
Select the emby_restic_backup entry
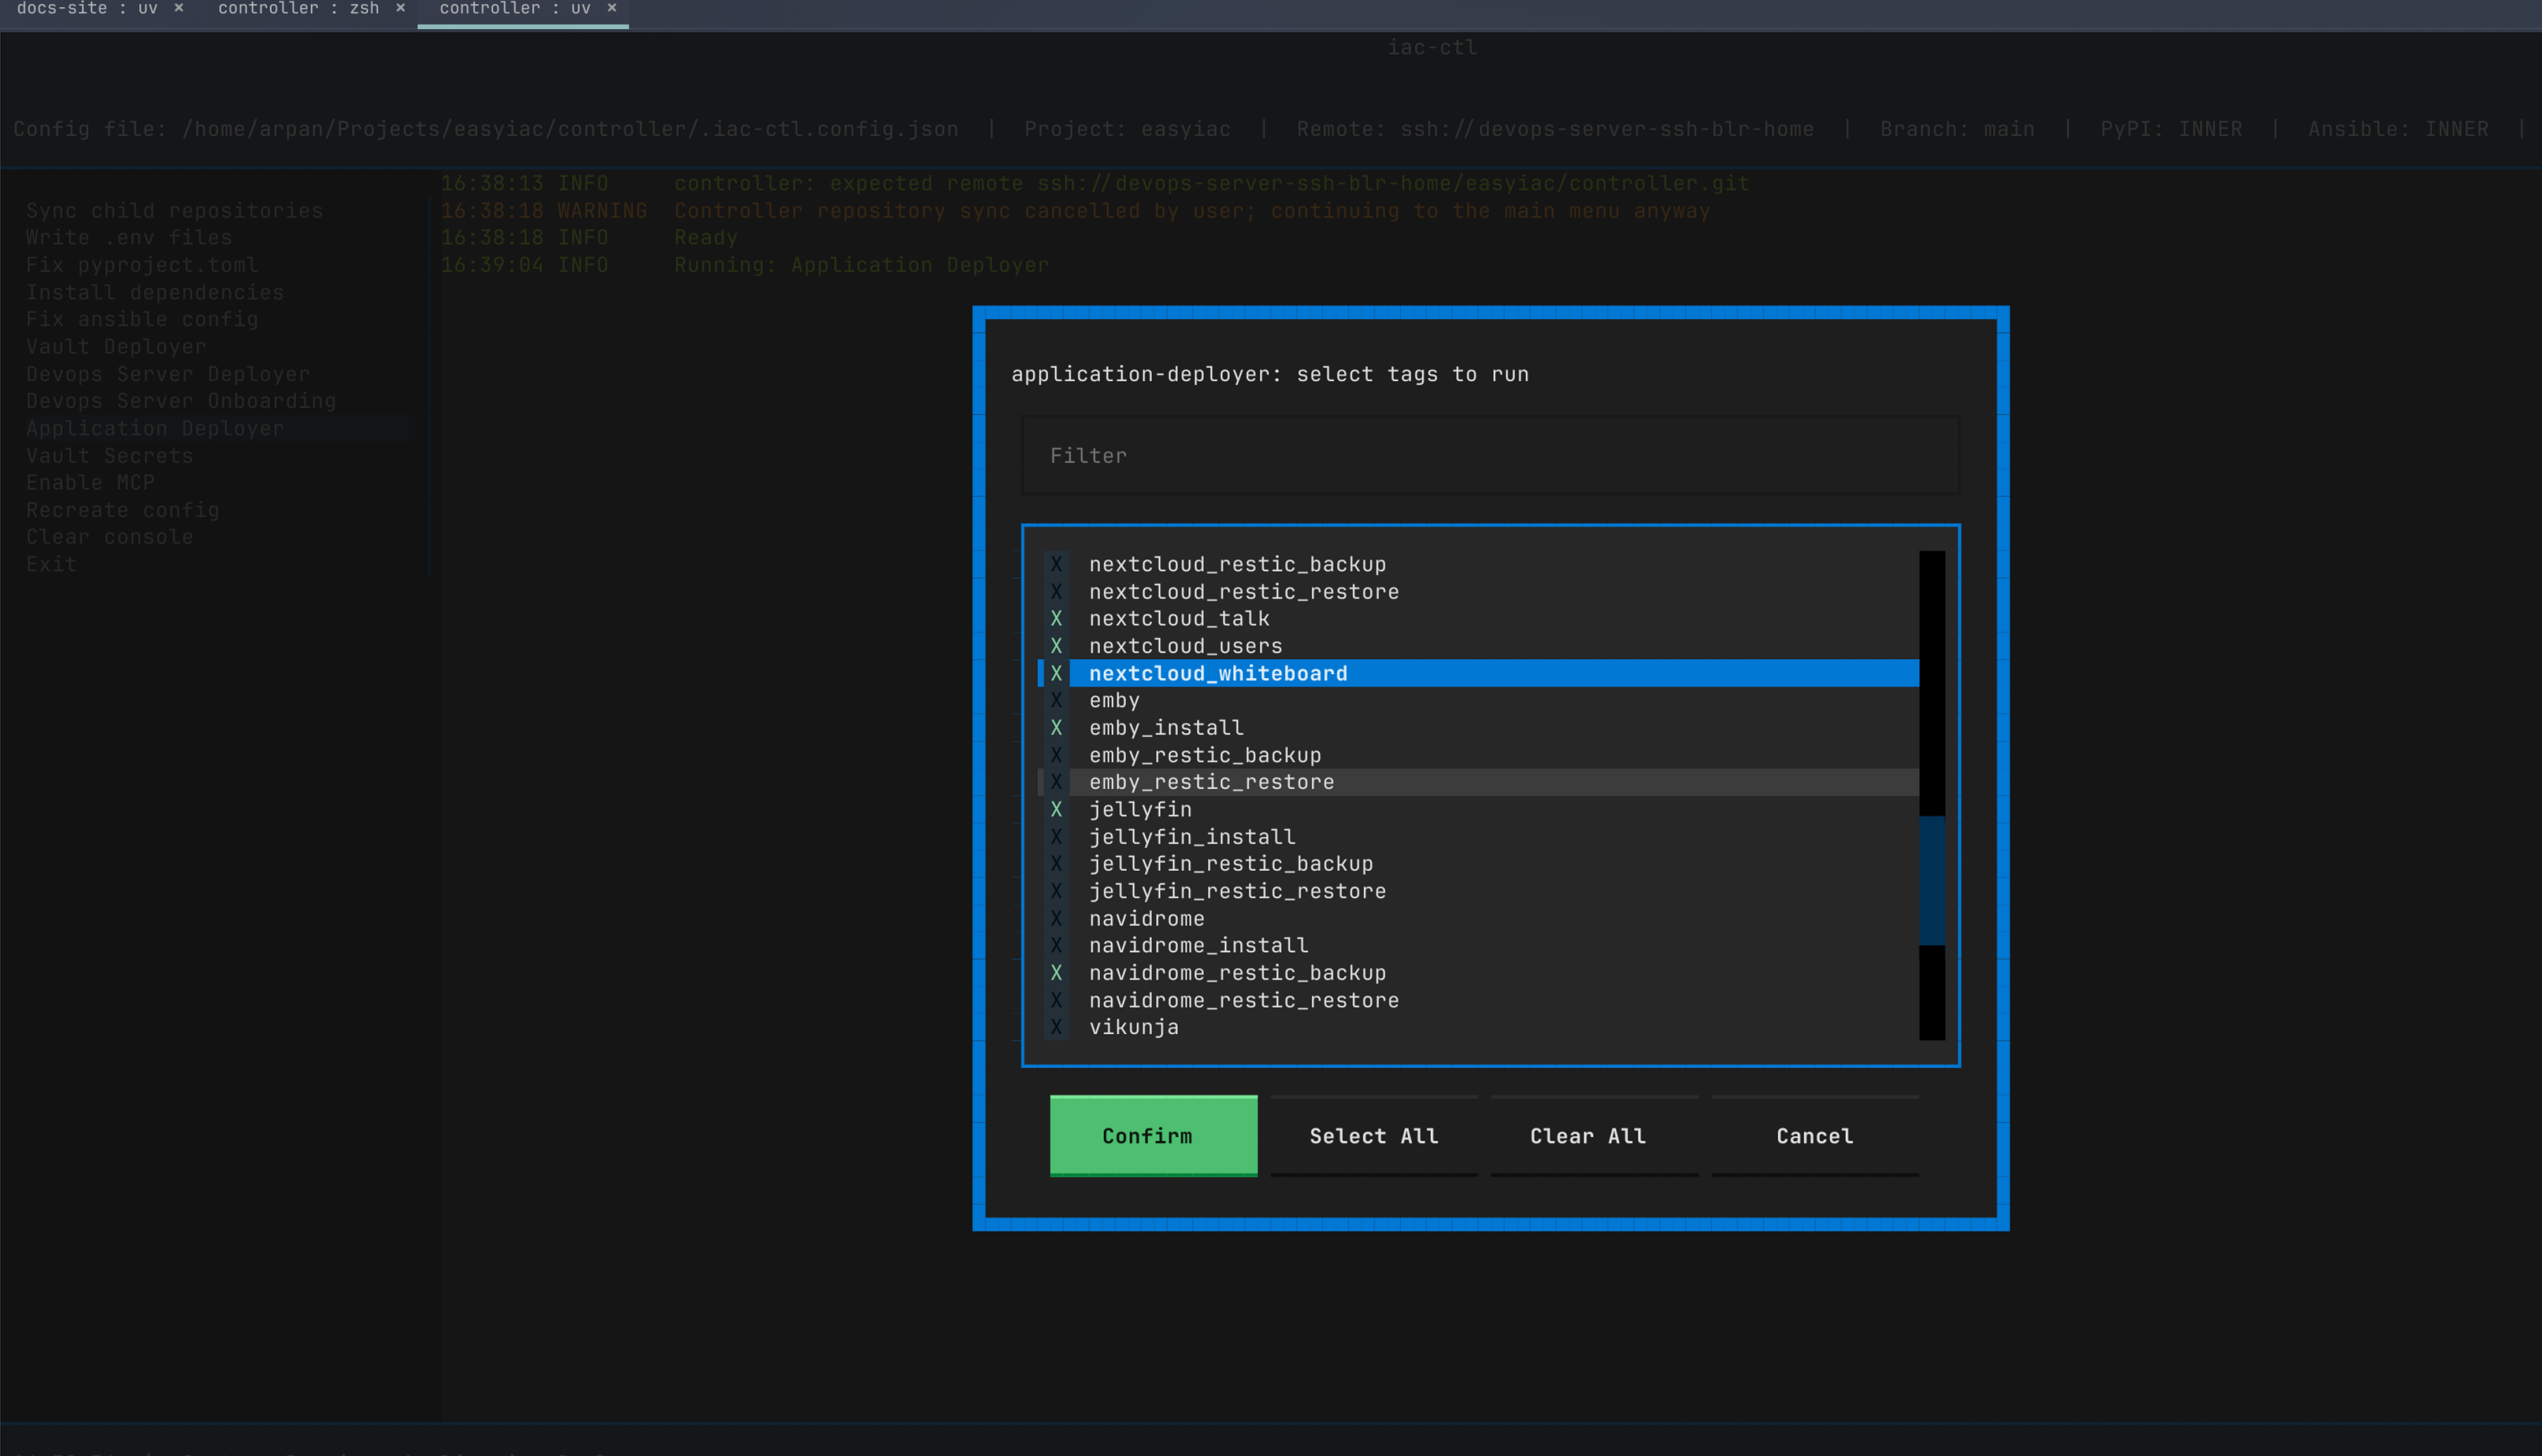point(1479,755)
